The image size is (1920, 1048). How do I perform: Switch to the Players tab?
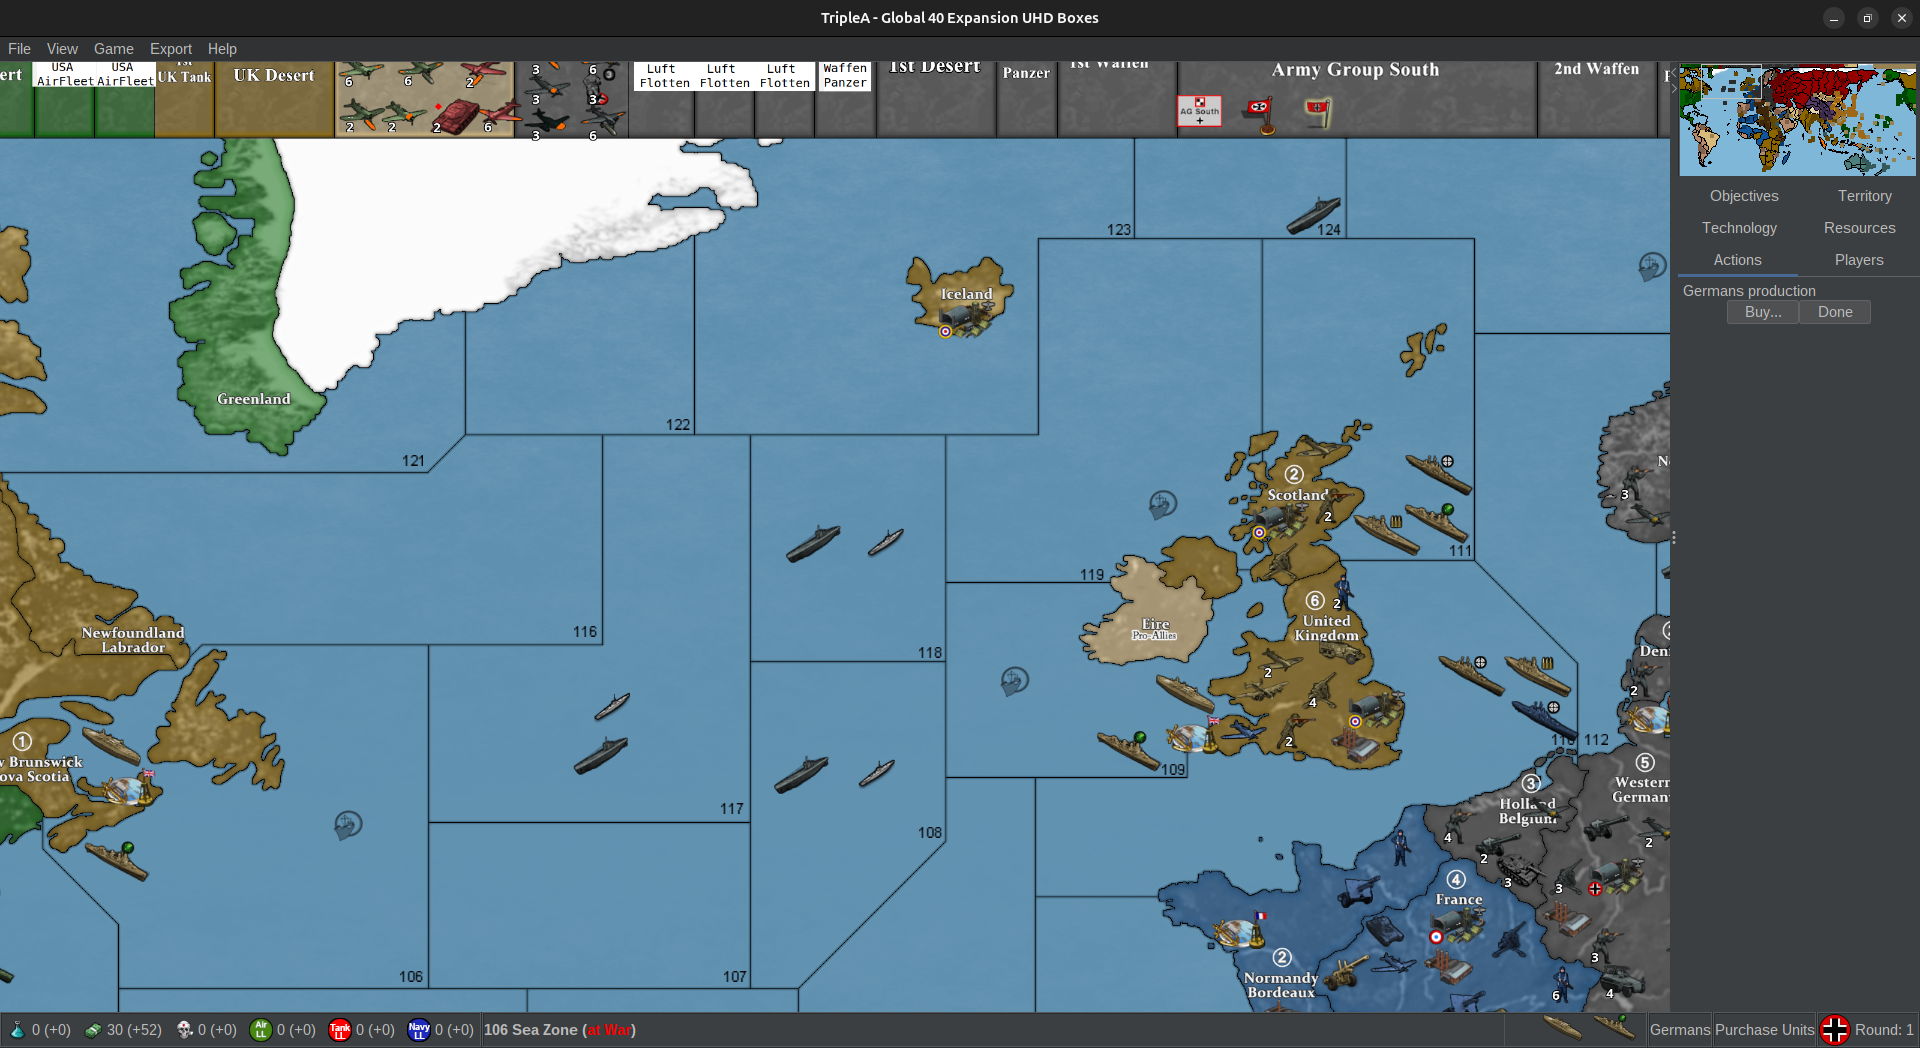(x=1859, y=260)
